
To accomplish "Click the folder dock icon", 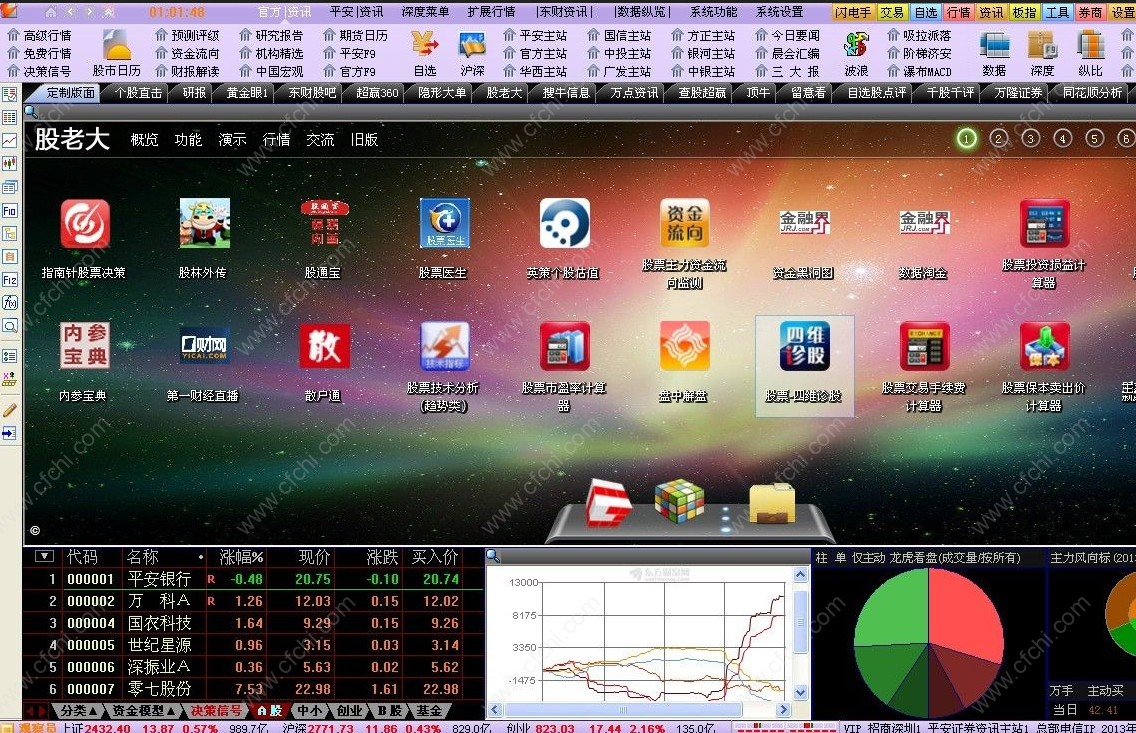I will [772, 503].
